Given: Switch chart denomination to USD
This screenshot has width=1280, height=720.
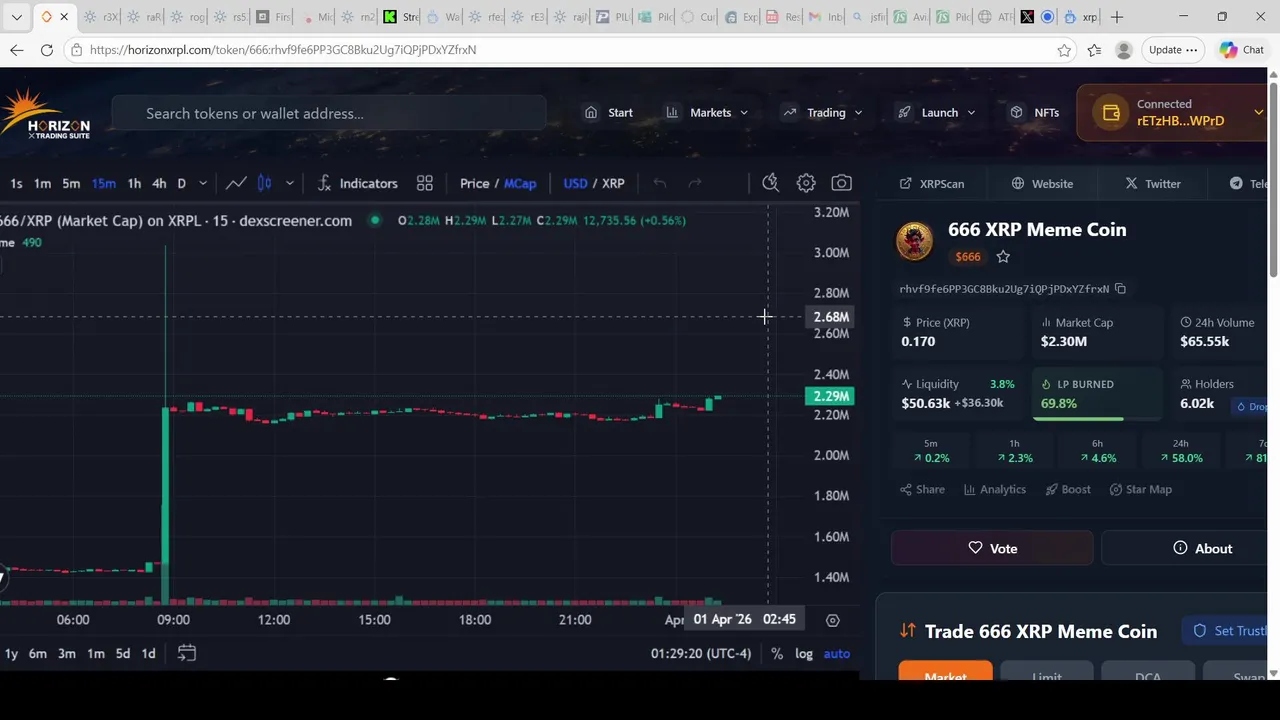Looking at the screenshot, I should point(575,183).
